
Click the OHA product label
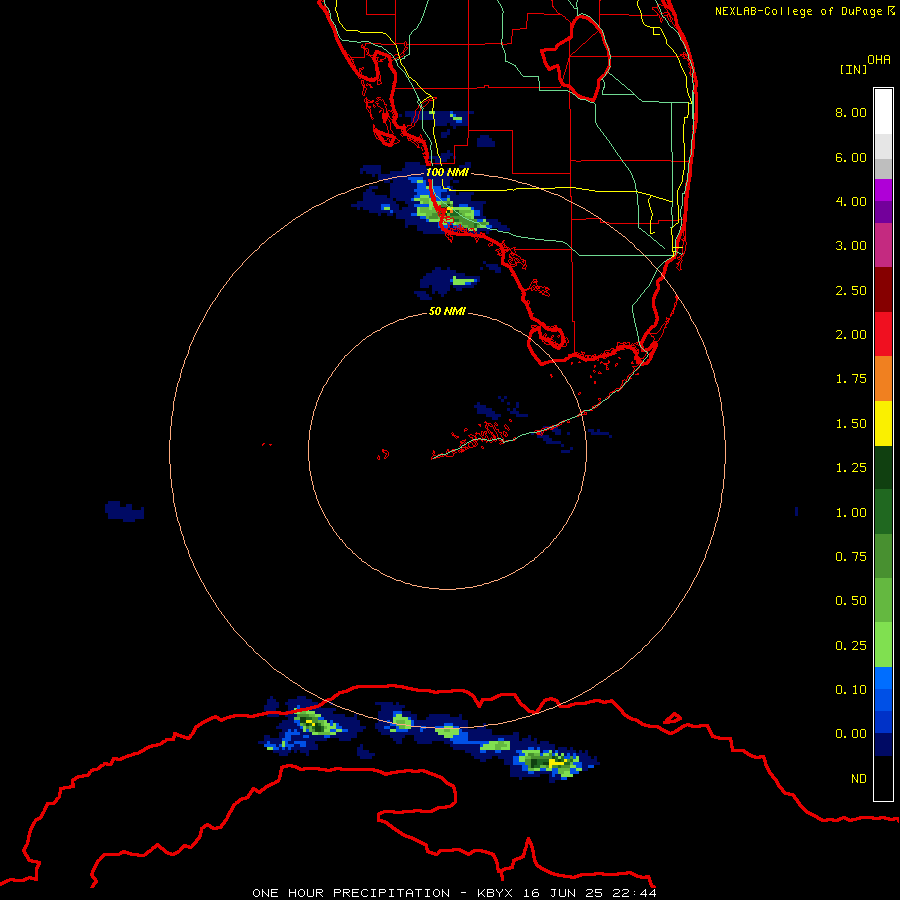pos(879,60)
